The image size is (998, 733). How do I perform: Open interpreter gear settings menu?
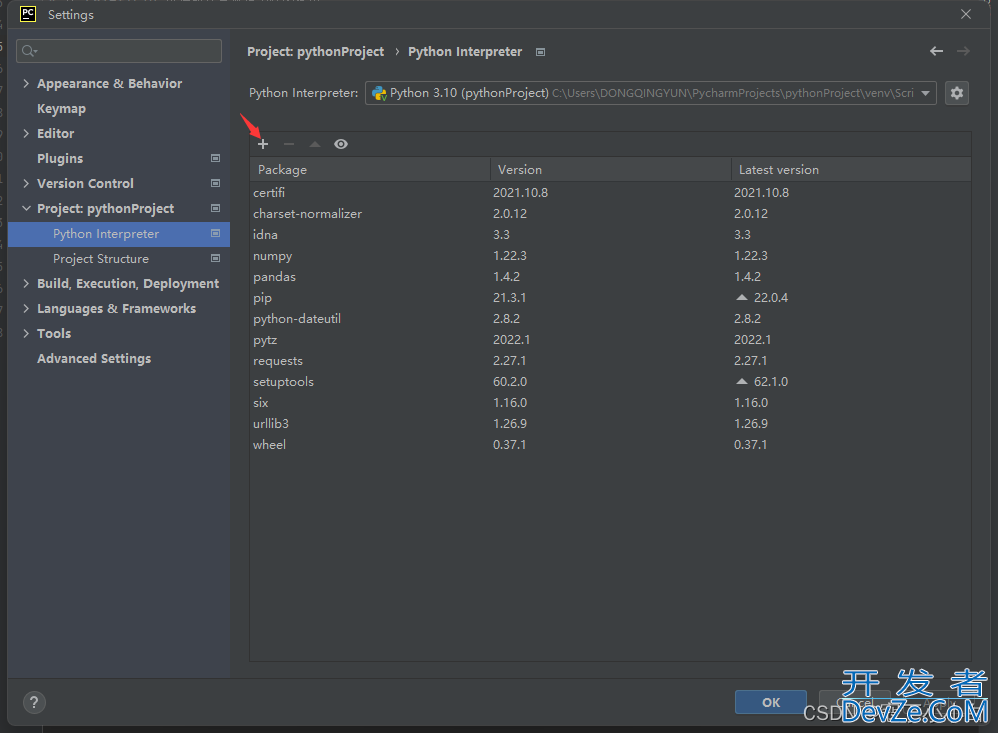(x=957, y=93)
